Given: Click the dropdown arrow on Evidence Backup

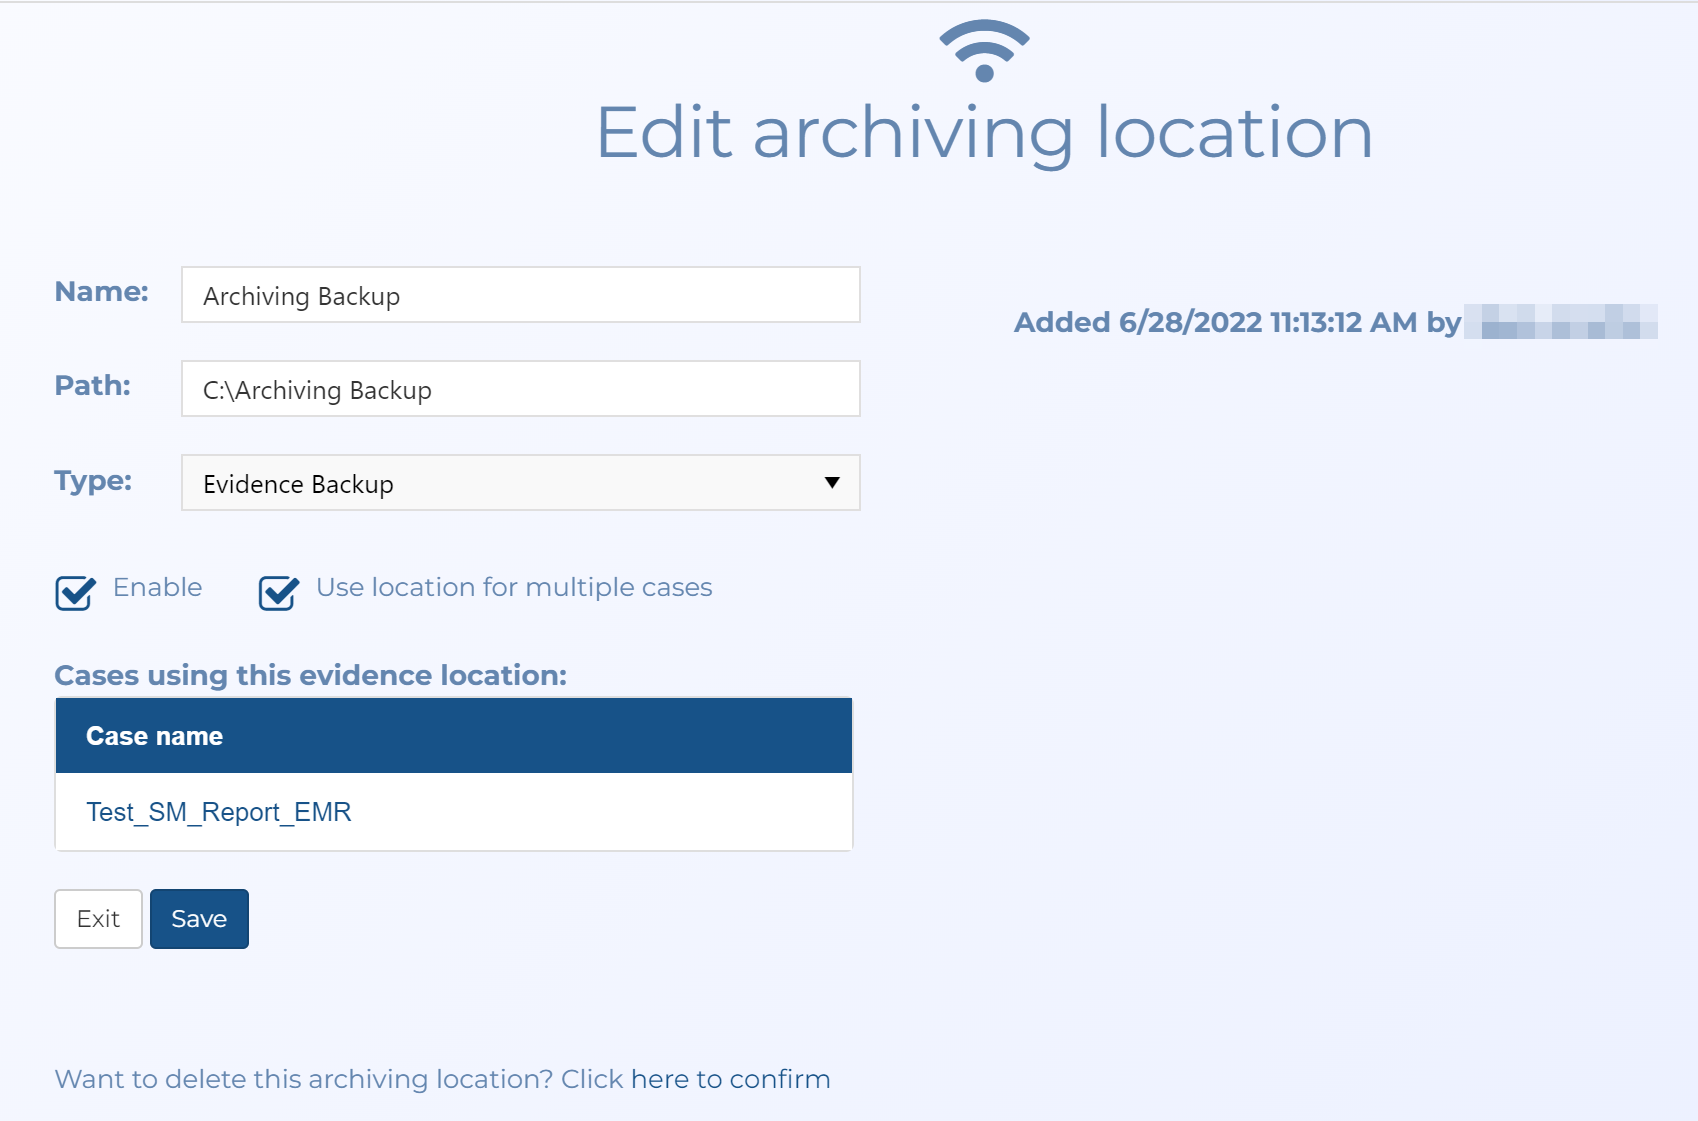Looking at the screenshot, I should pyautogui.click(x=833, y=483).
